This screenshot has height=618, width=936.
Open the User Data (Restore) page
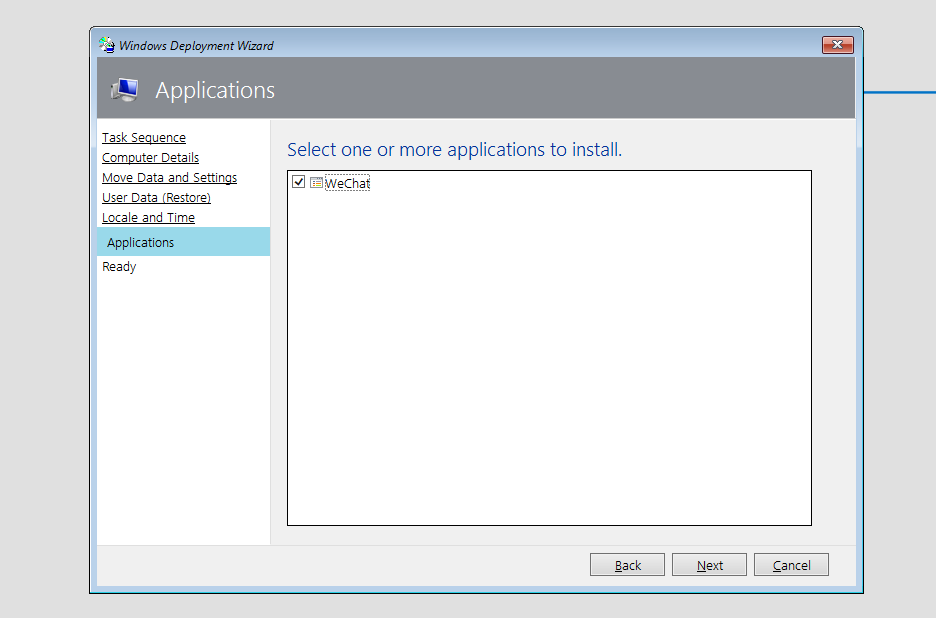[156, 197]
